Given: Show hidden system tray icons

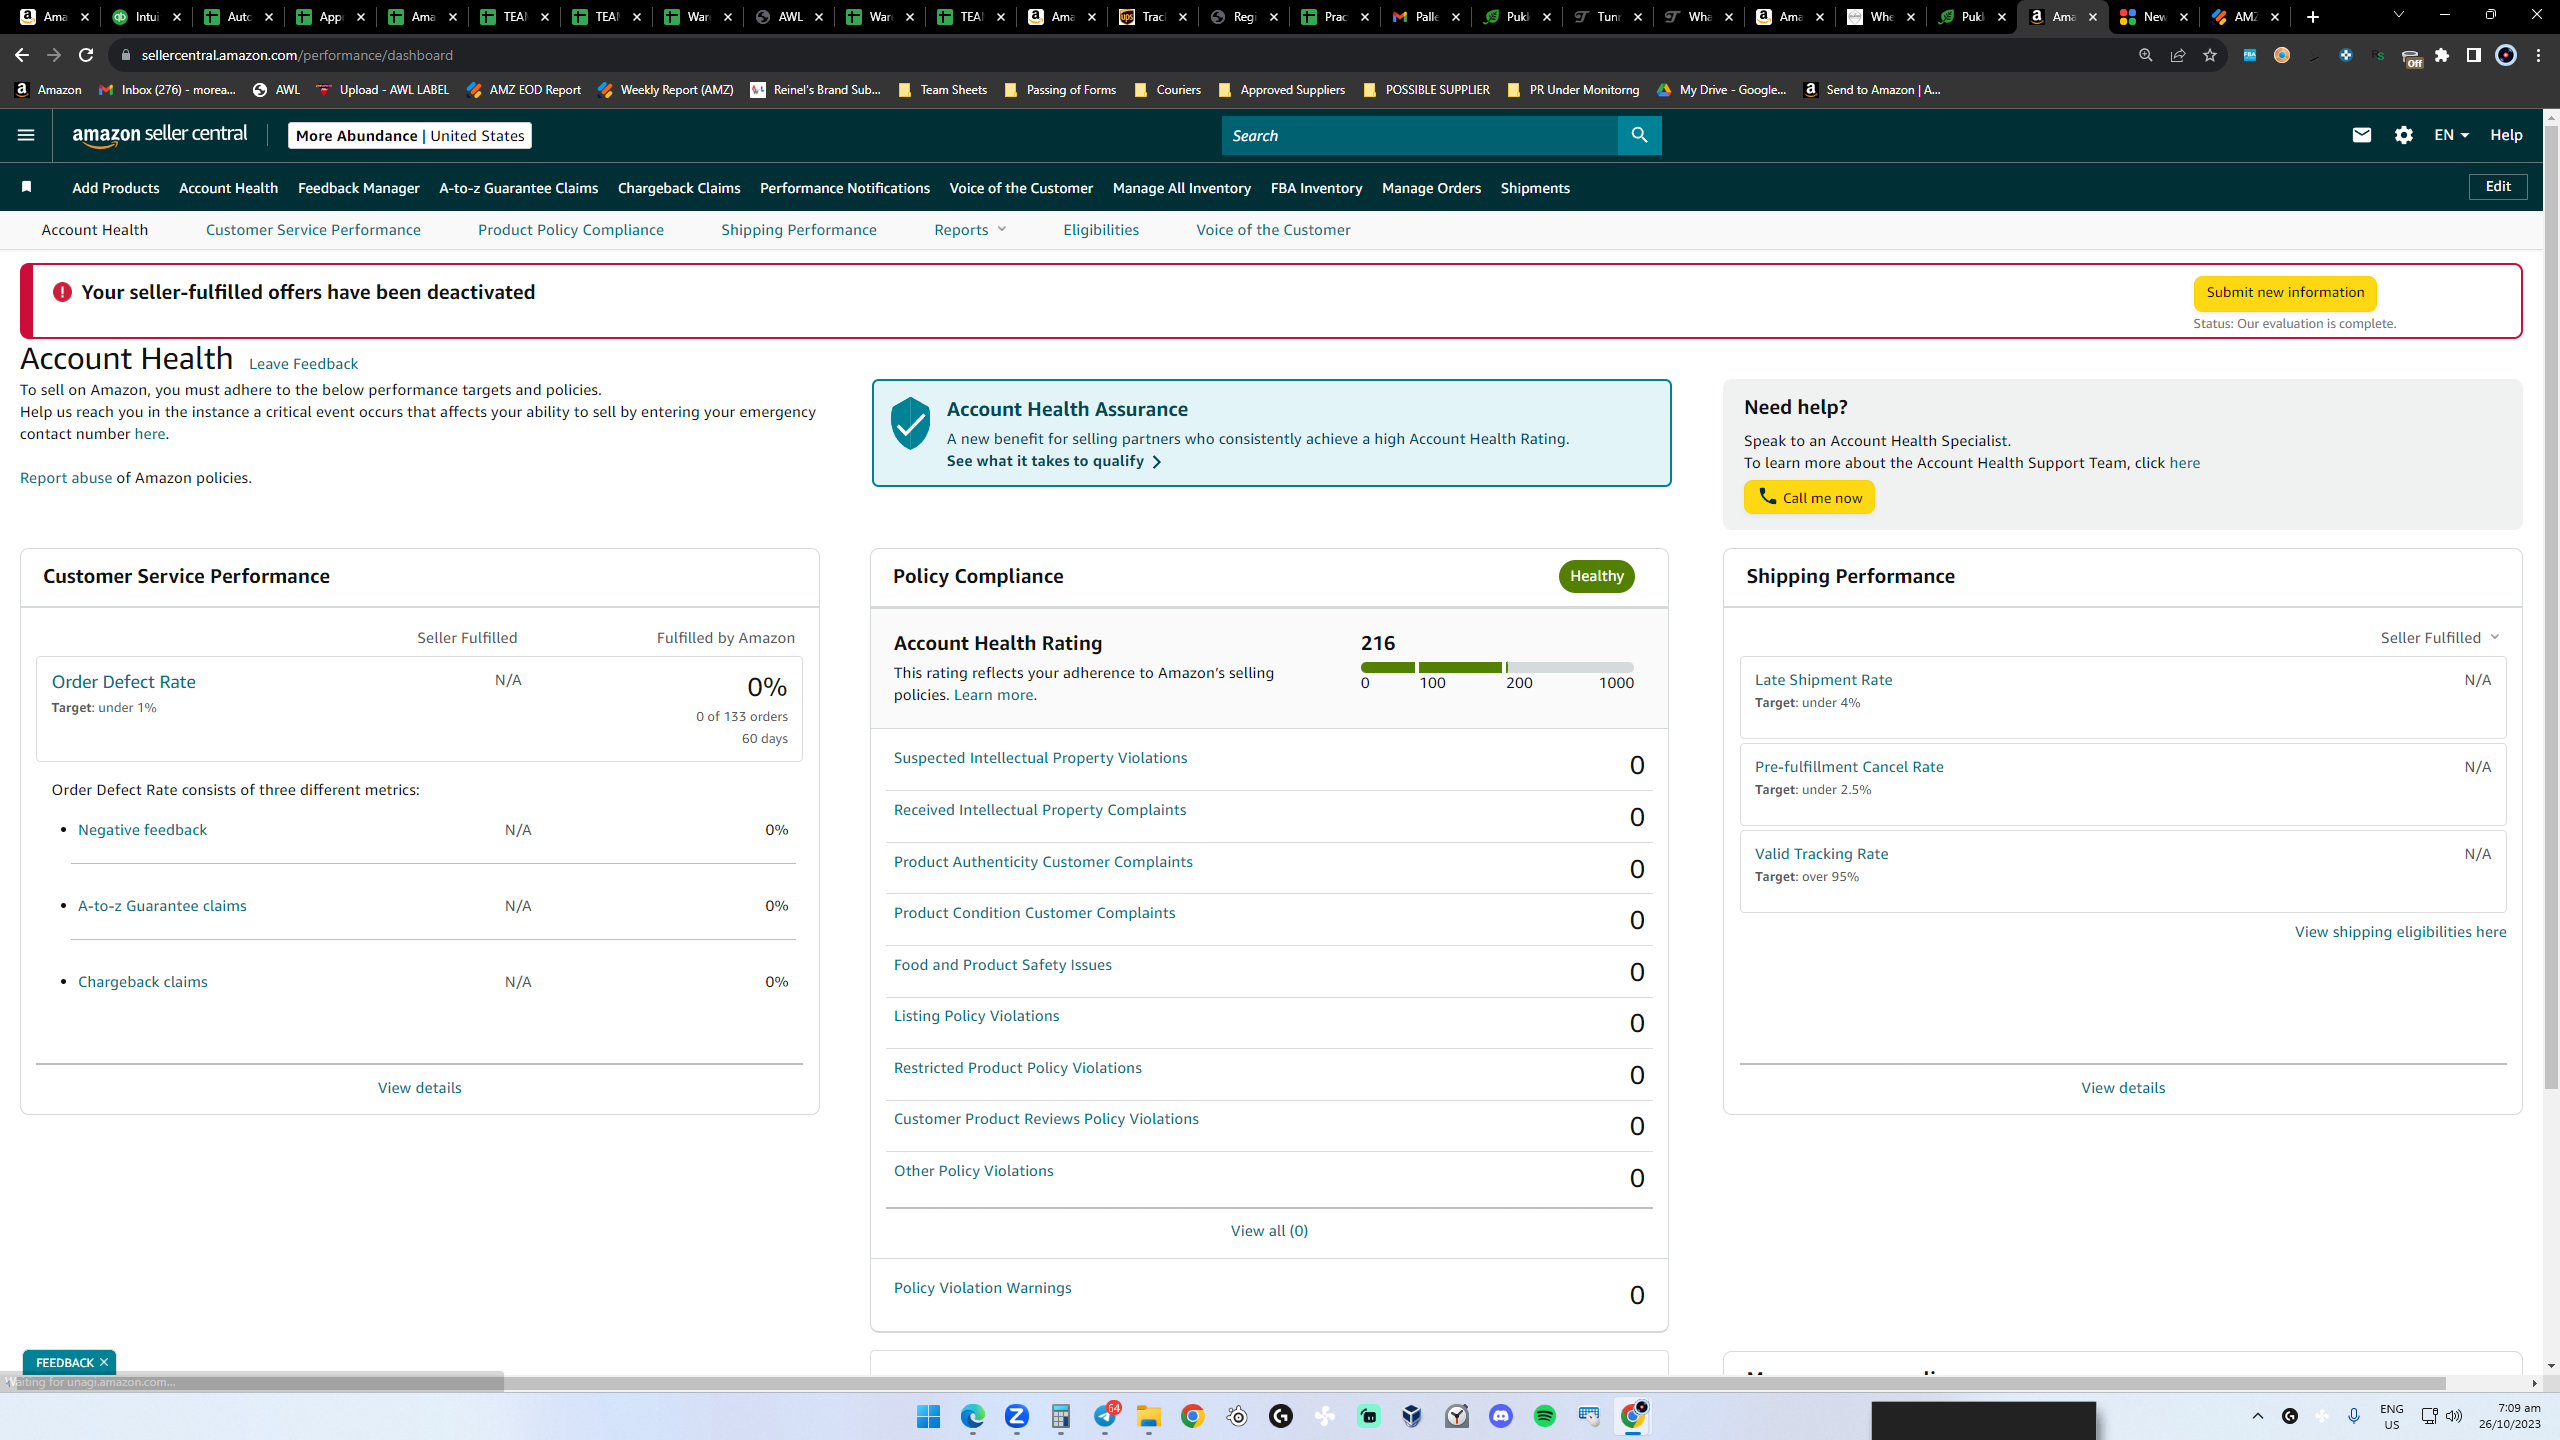Looking at the screenshot, I should point(2257,1416).
